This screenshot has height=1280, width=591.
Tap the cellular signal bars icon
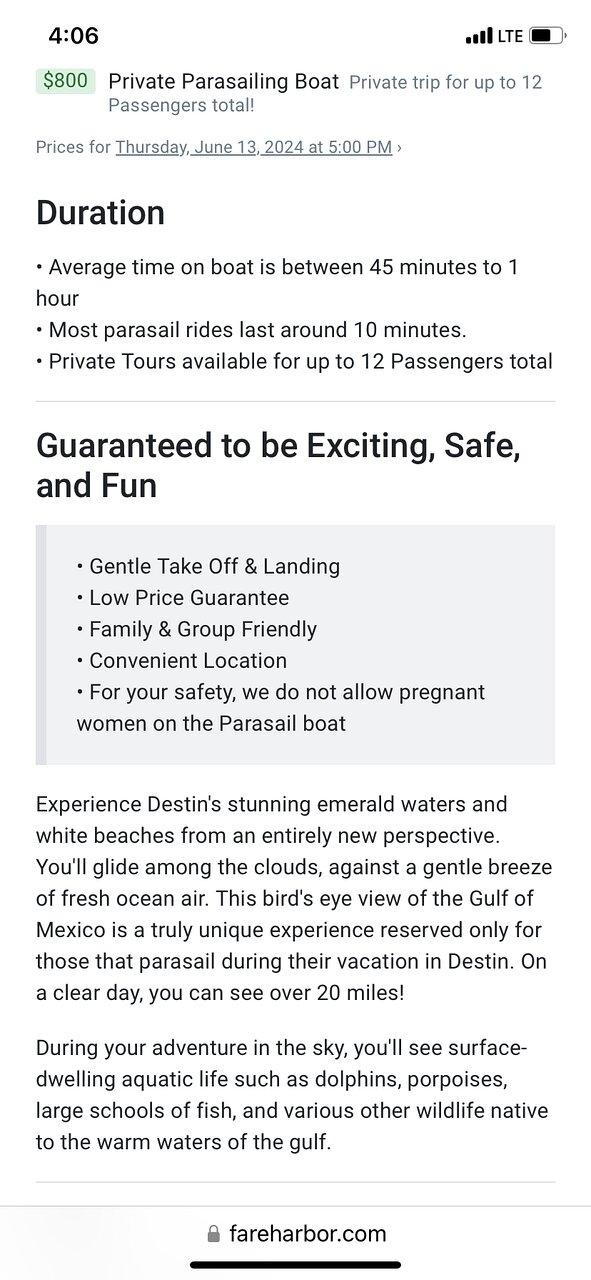point(479,37)
